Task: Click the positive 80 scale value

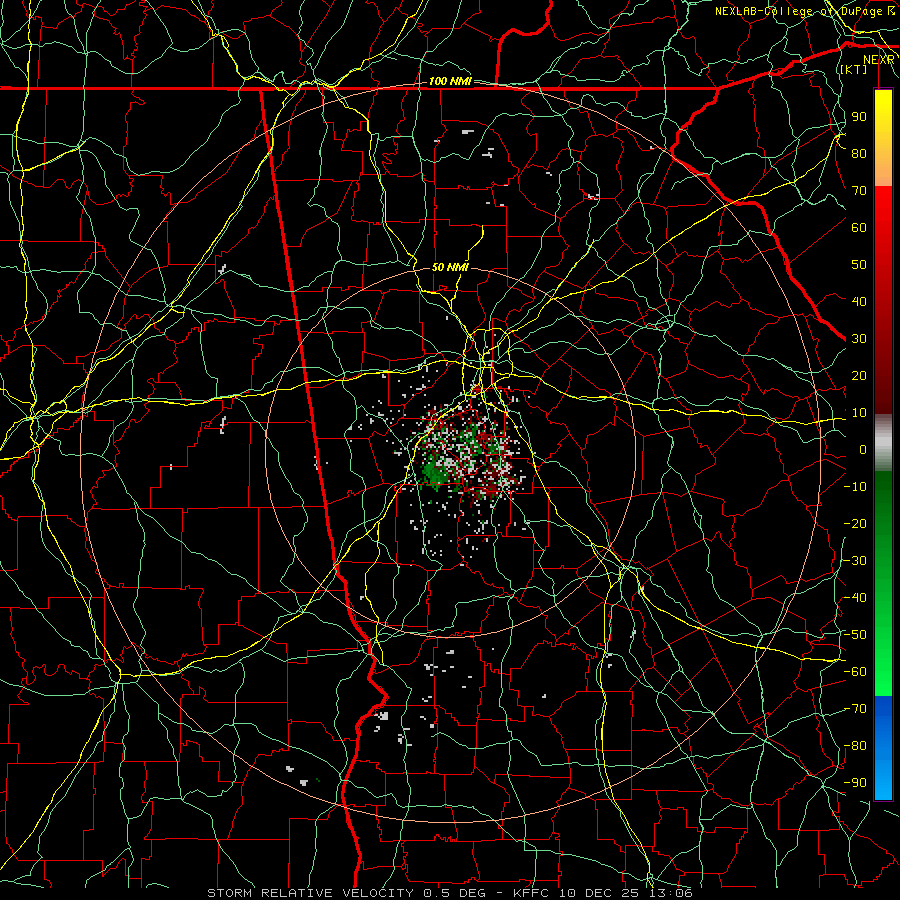Action: click(x=859, y=154)
